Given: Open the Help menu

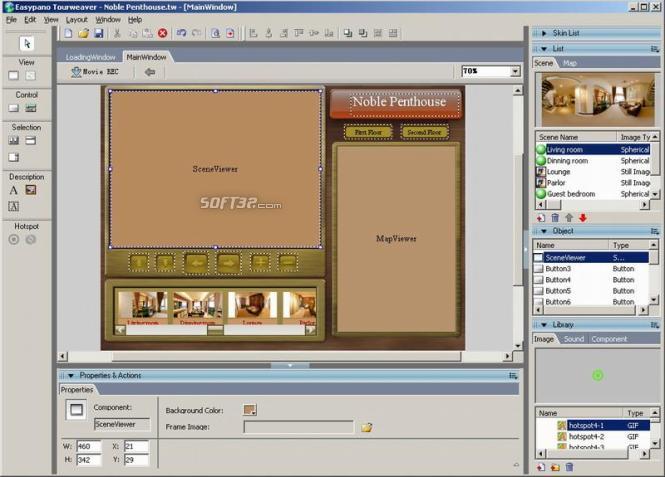Looking at the screenshot, I should point(135,20).
